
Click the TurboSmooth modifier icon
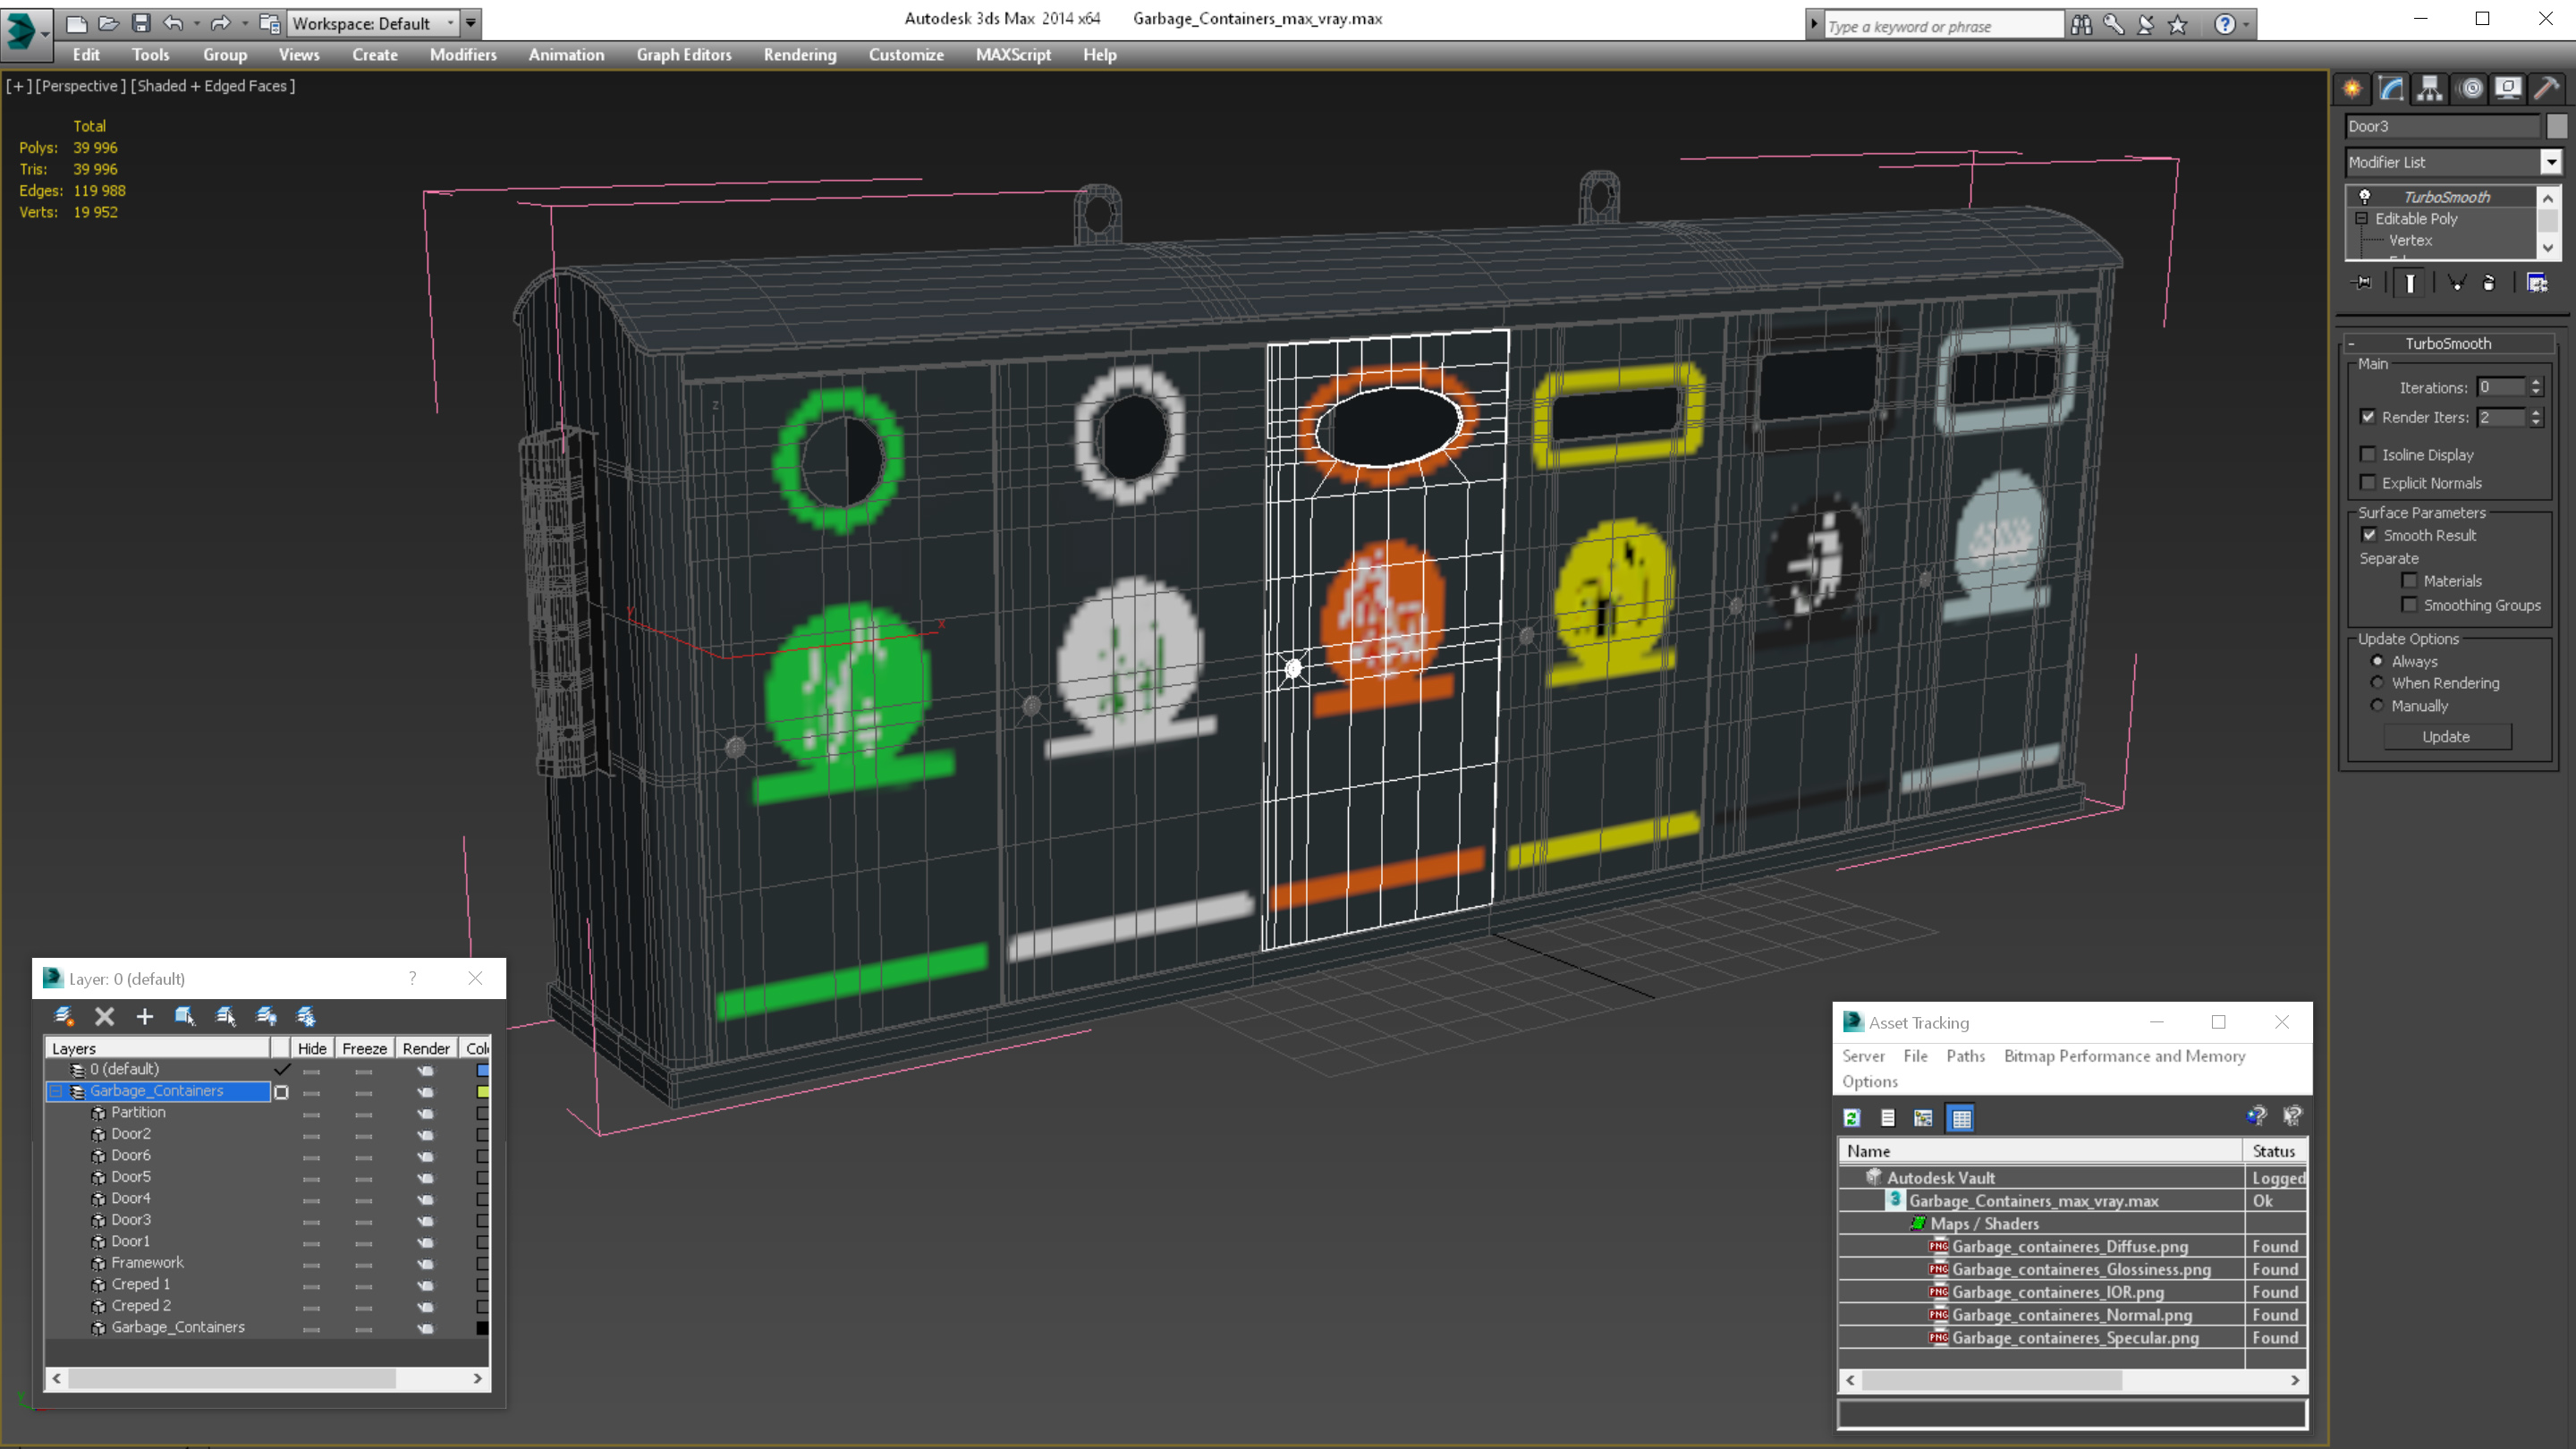click(2366, 197)
